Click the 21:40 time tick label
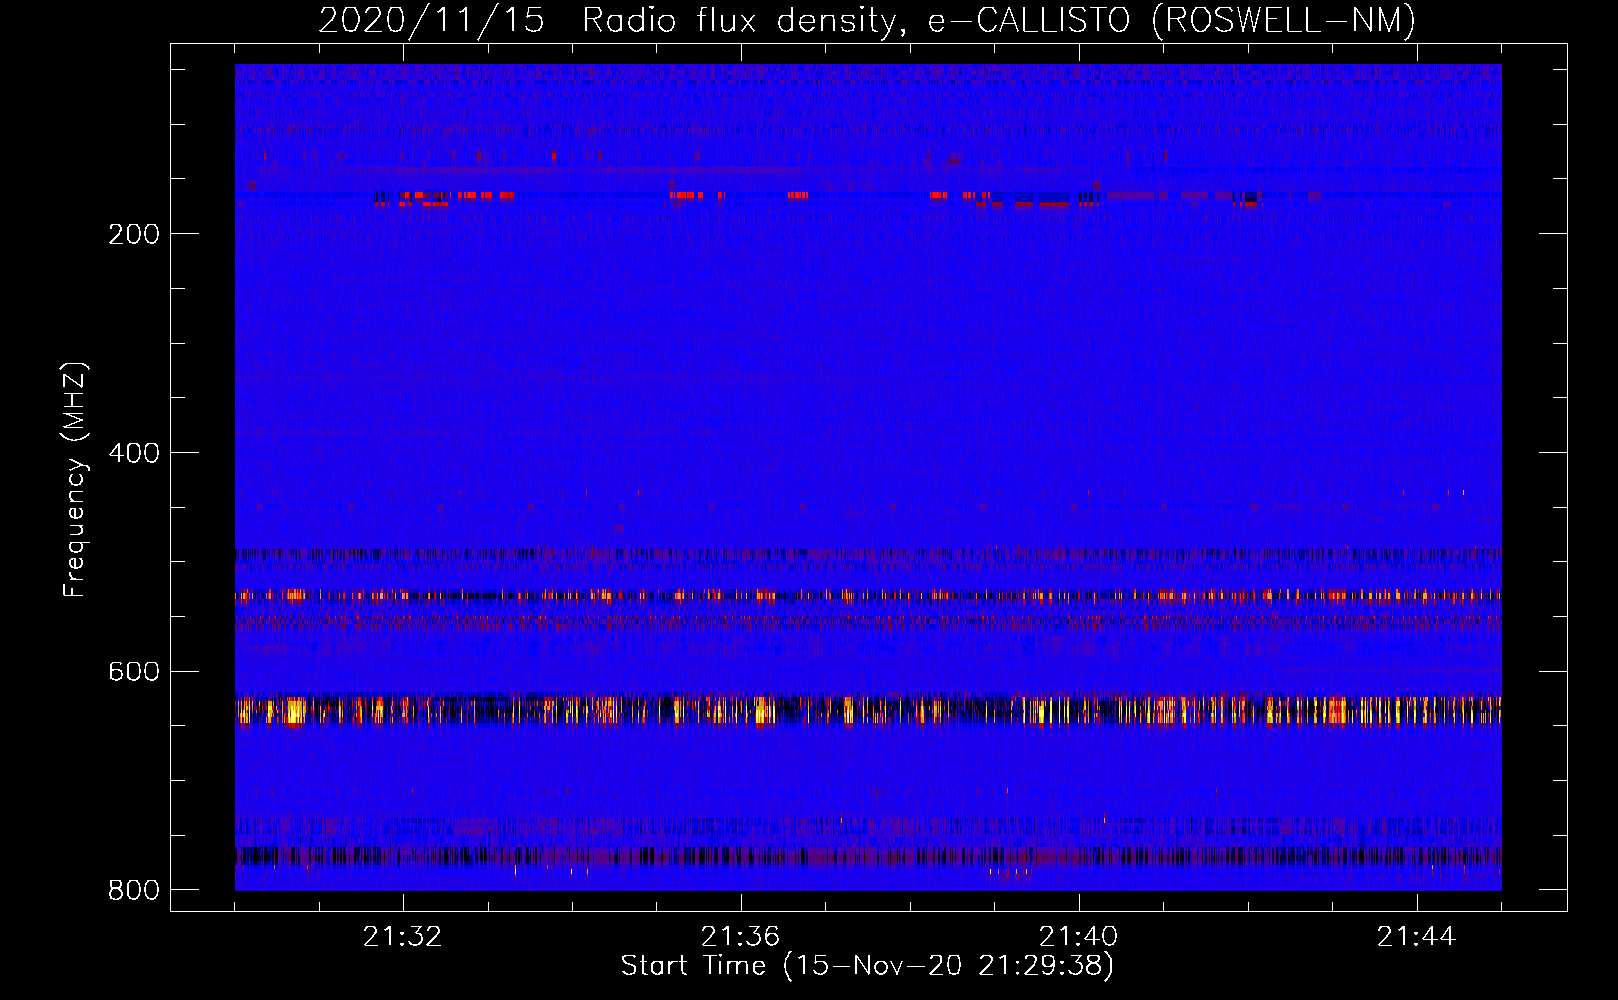Screen dimensions: 1618x1000 click(x=1078, y=937)
